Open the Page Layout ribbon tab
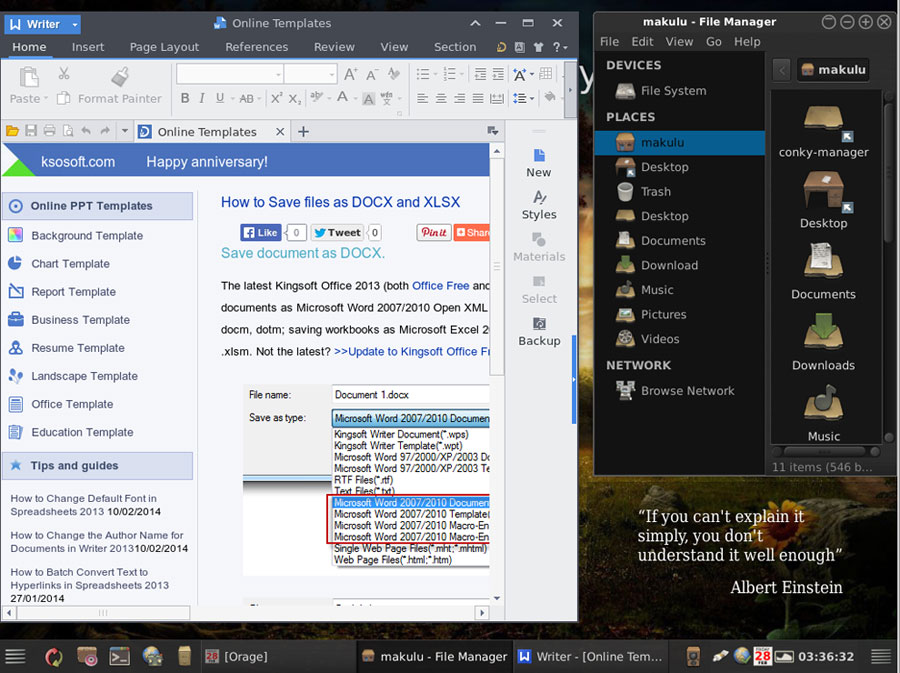 pyautogui.click(x=164, y=47)
